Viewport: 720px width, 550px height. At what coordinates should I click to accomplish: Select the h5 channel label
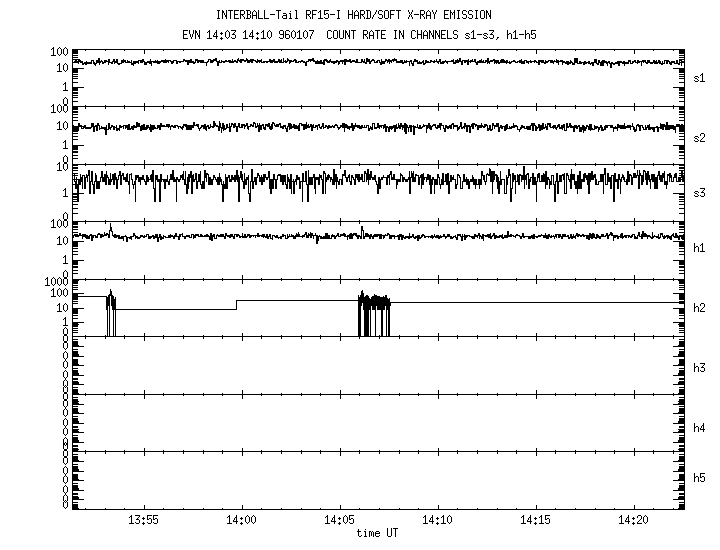(x=700, y=478)
